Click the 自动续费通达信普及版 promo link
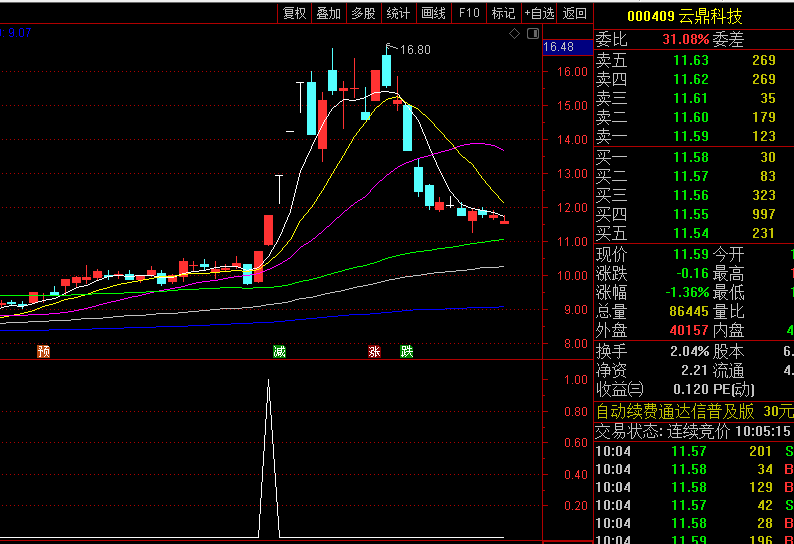Screen dimensions: 794x544 click(676, 411)
